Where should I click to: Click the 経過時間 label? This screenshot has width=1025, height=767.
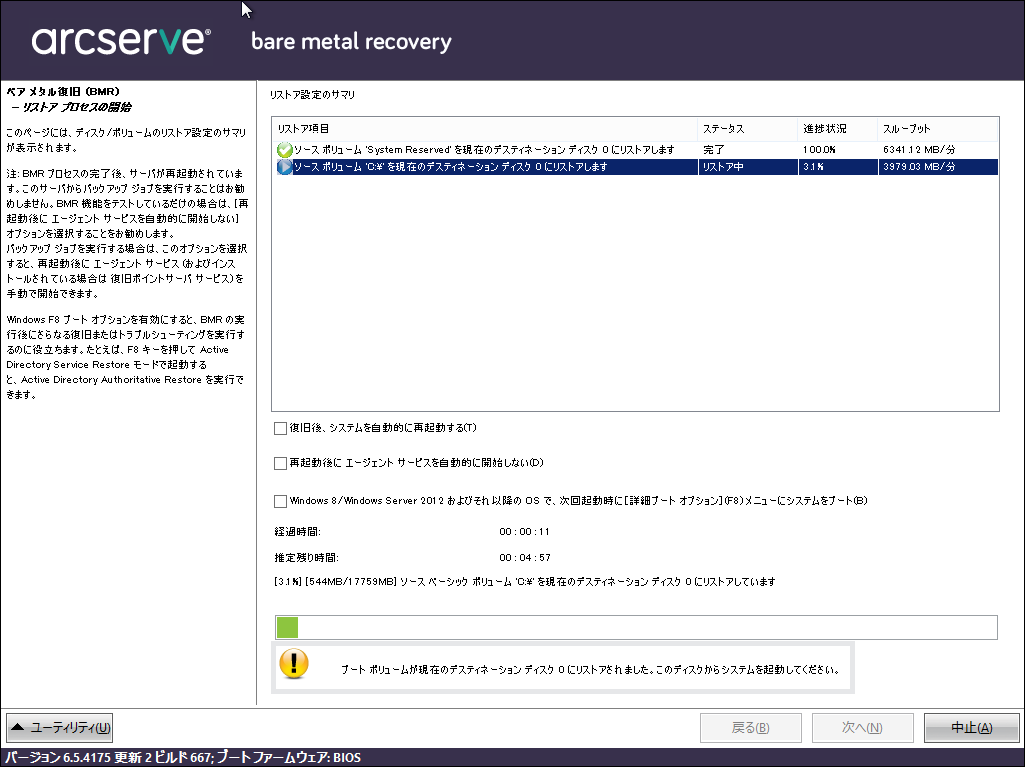297,532
